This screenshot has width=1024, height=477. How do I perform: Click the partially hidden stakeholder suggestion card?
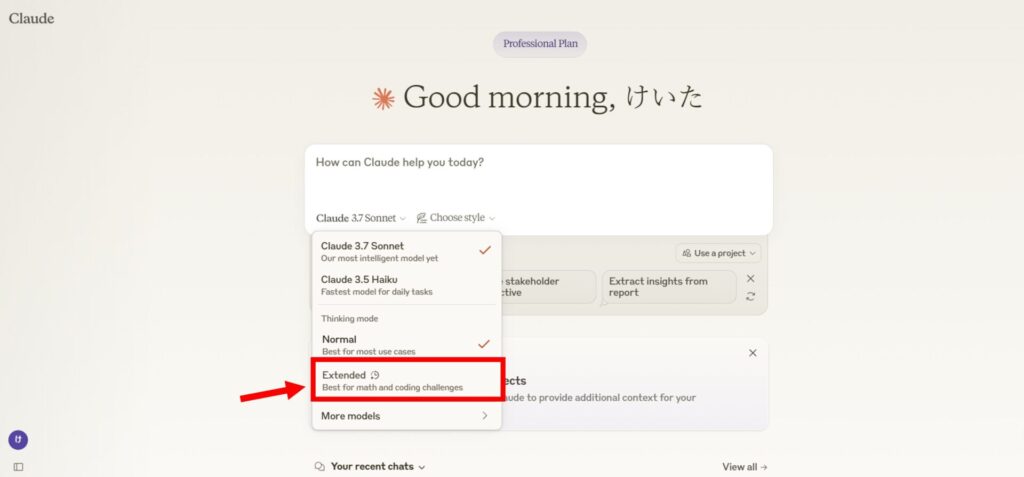[x=548, y=287]
